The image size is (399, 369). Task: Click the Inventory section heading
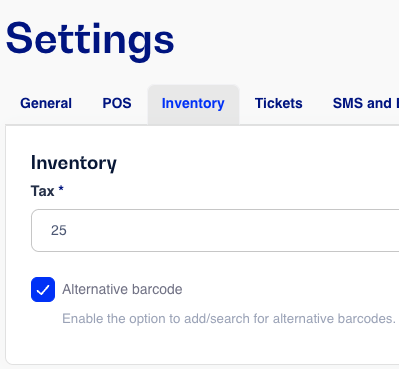pyautogui.click(x=74, y=163)
